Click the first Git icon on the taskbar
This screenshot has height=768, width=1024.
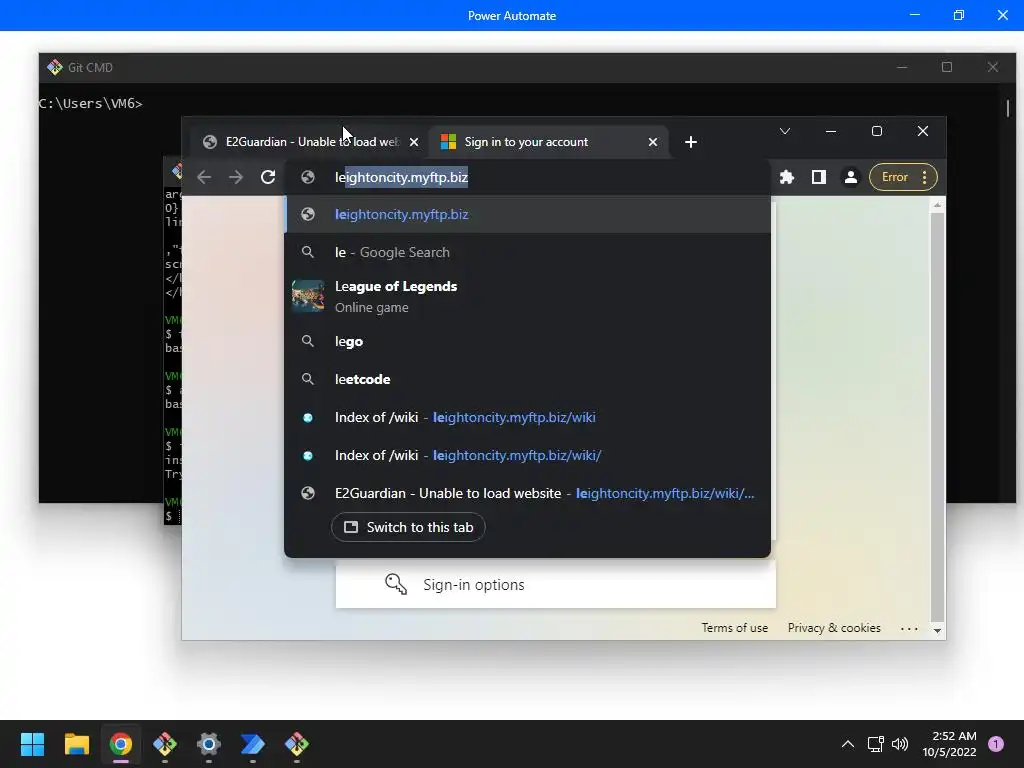tap(165, 744)
